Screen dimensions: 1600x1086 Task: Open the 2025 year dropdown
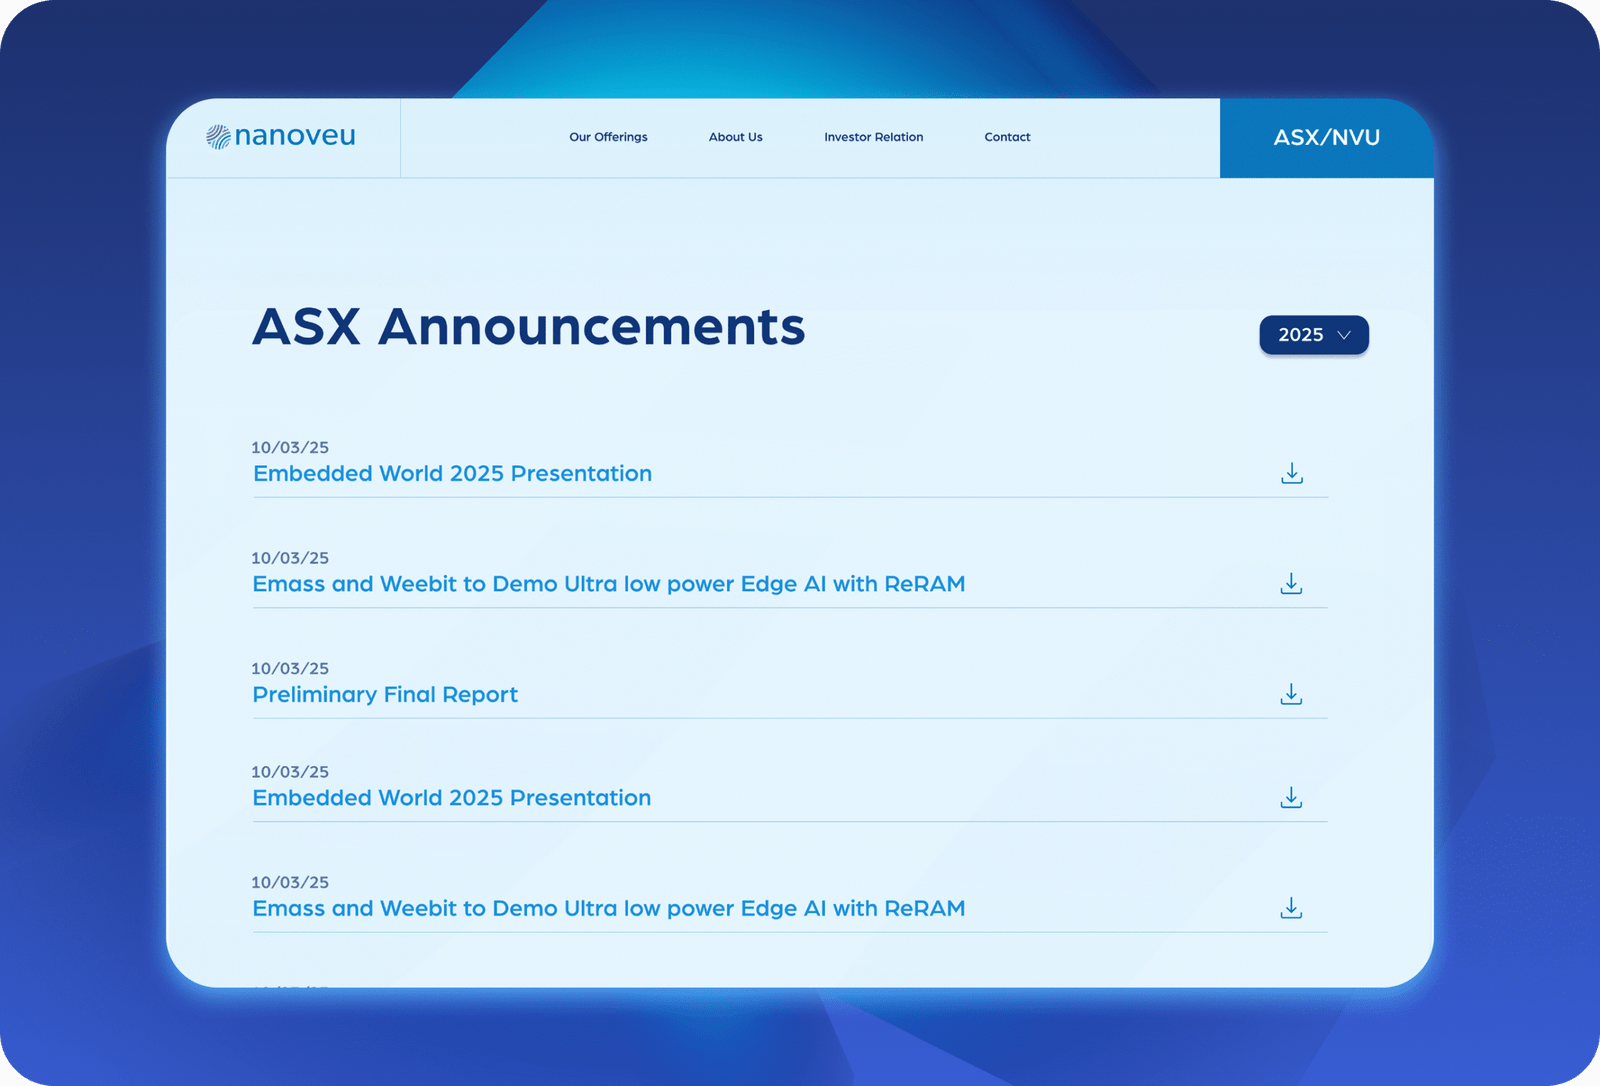(x=1301, y=335)
